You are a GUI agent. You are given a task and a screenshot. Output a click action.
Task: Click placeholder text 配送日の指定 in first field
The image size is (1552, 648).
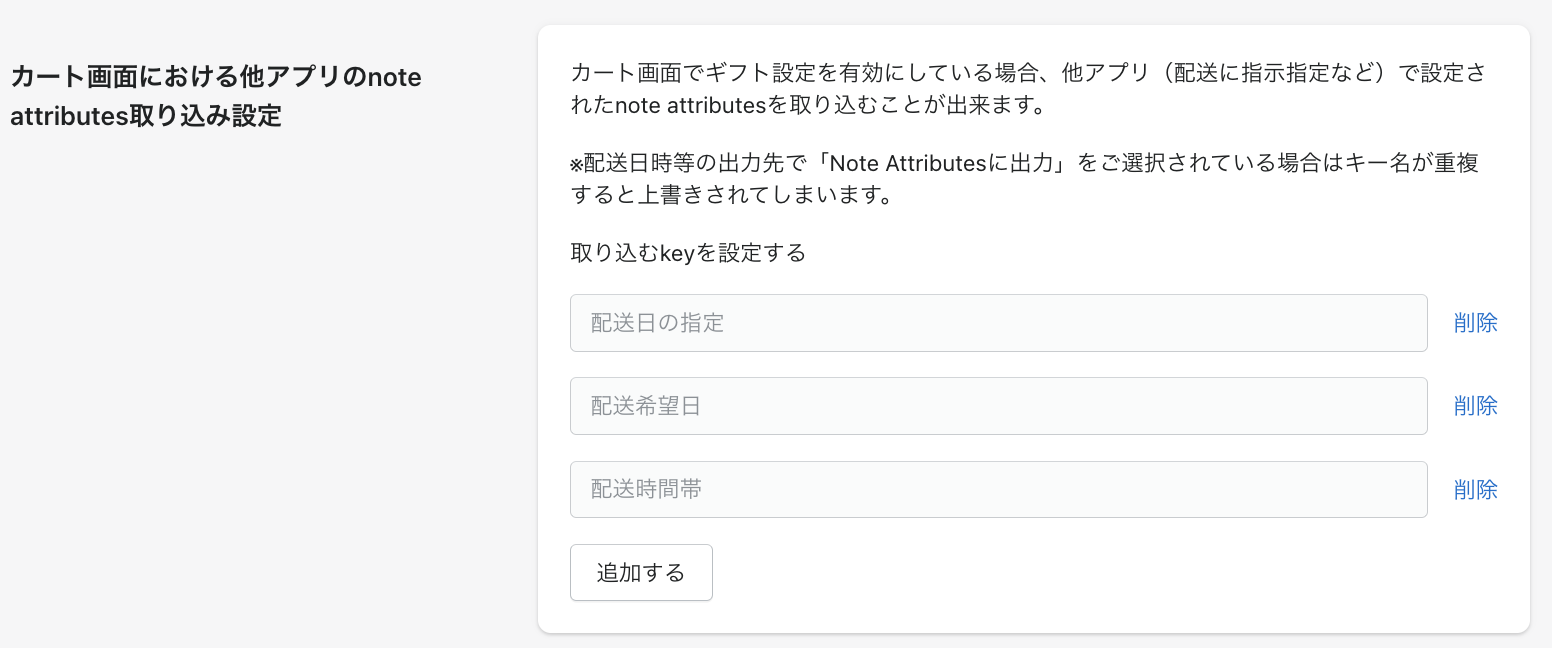657,323
